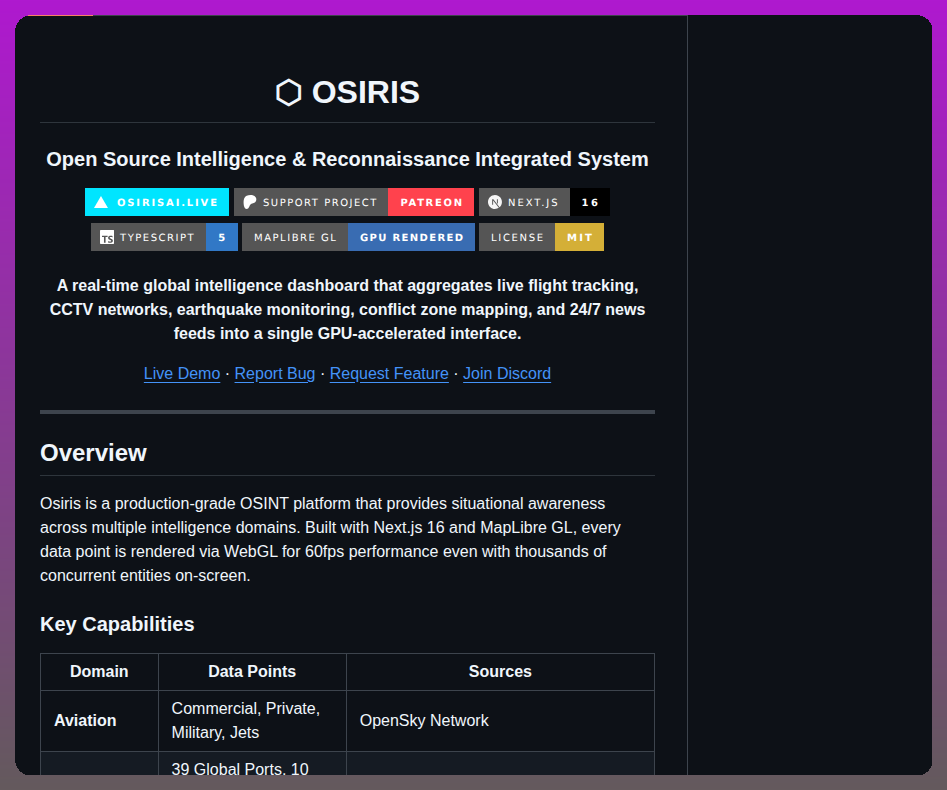The image size is (947, 790).
Task: Click the Next.js 16 badge
Action: point(544,202)
